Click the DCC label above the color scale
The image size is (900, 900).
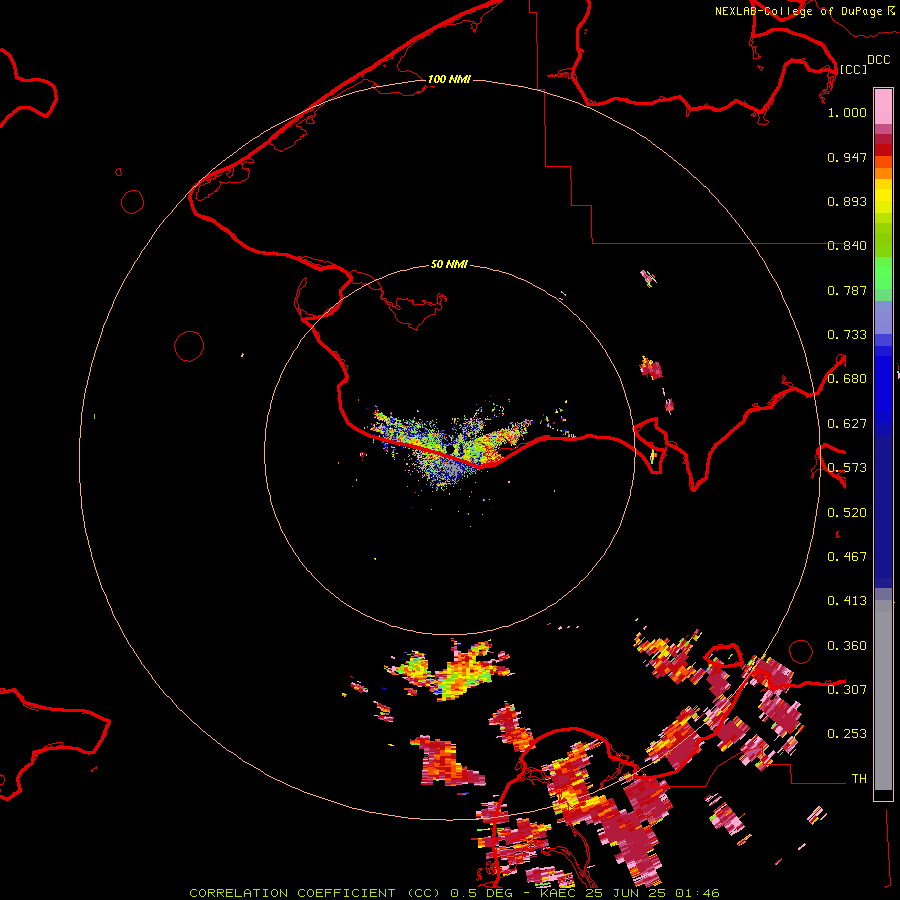(x=879, y=60)
